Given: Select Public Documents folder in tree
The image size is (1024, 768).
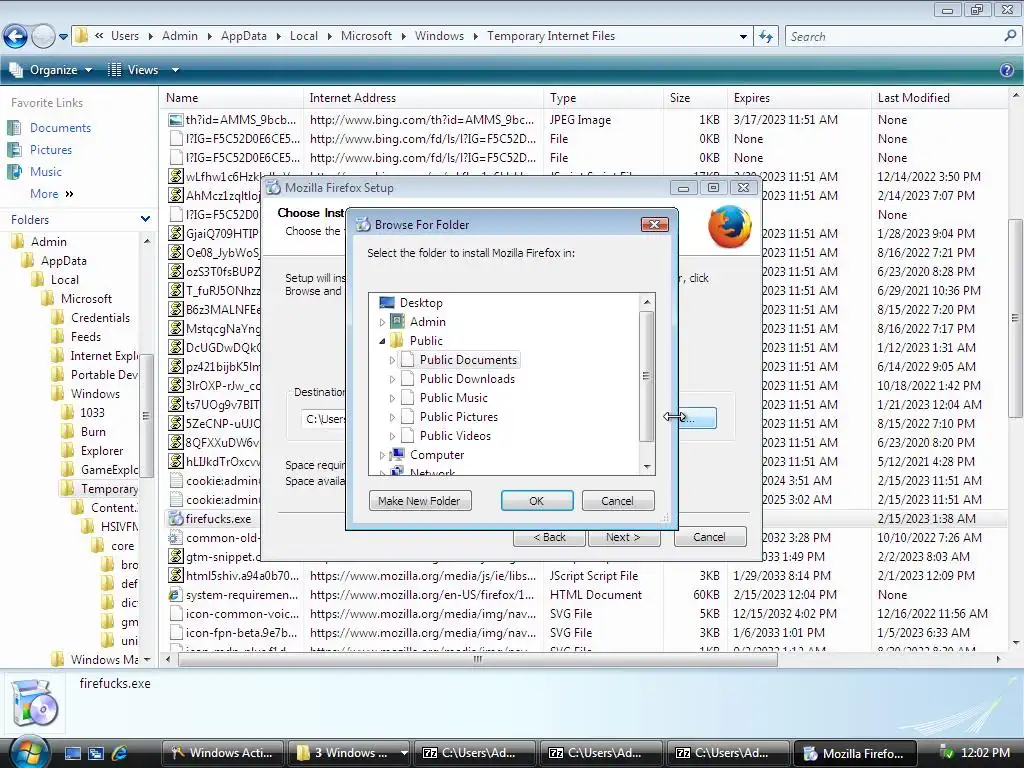Looking at the screenshot, I should [468, 360].
